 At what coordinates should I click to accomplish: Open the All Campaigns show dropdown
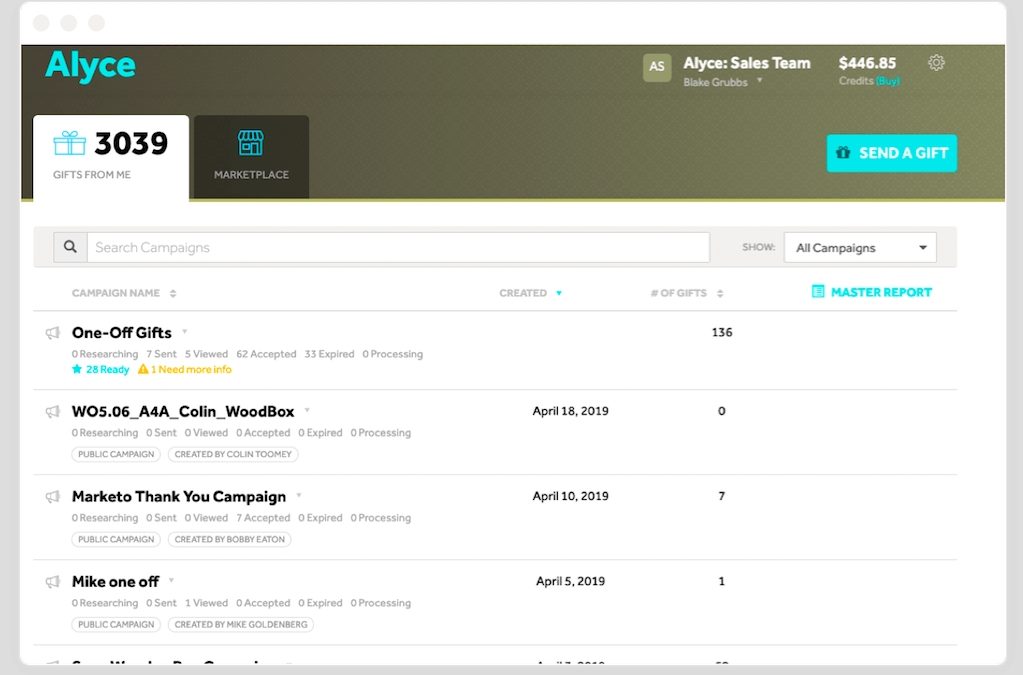pos(860,248)
